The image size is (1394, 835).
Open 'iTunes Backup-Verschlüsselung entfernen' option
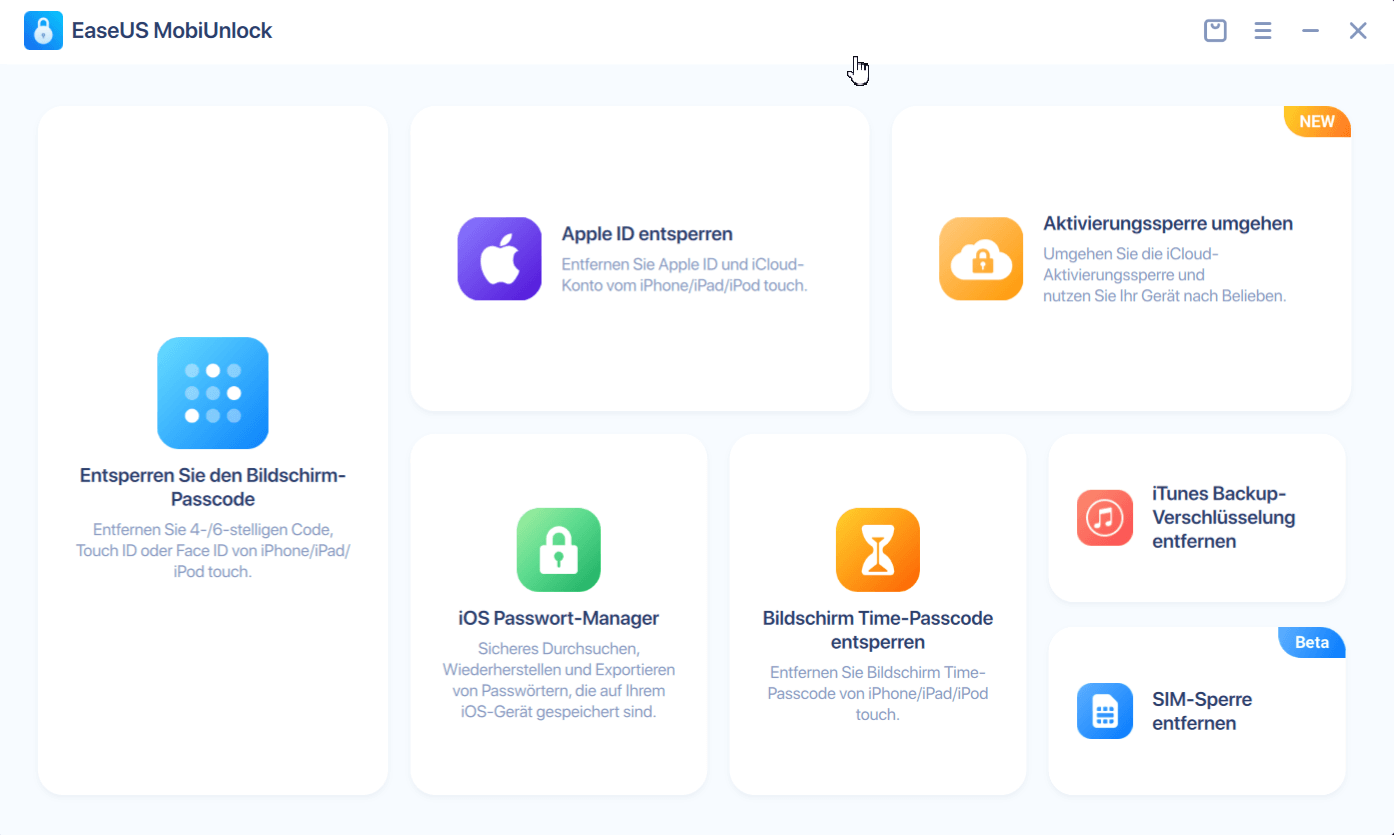point(1224,518)
